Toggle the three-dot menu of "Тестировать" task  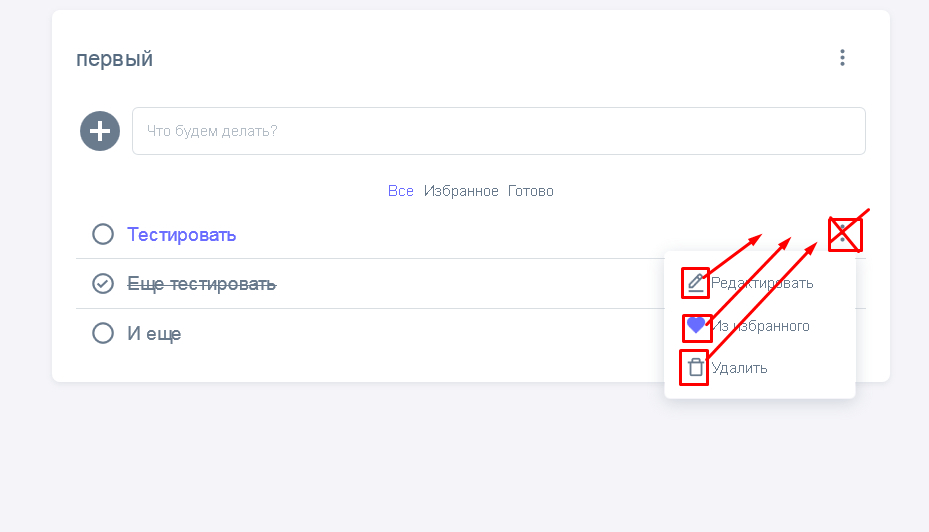843,235
